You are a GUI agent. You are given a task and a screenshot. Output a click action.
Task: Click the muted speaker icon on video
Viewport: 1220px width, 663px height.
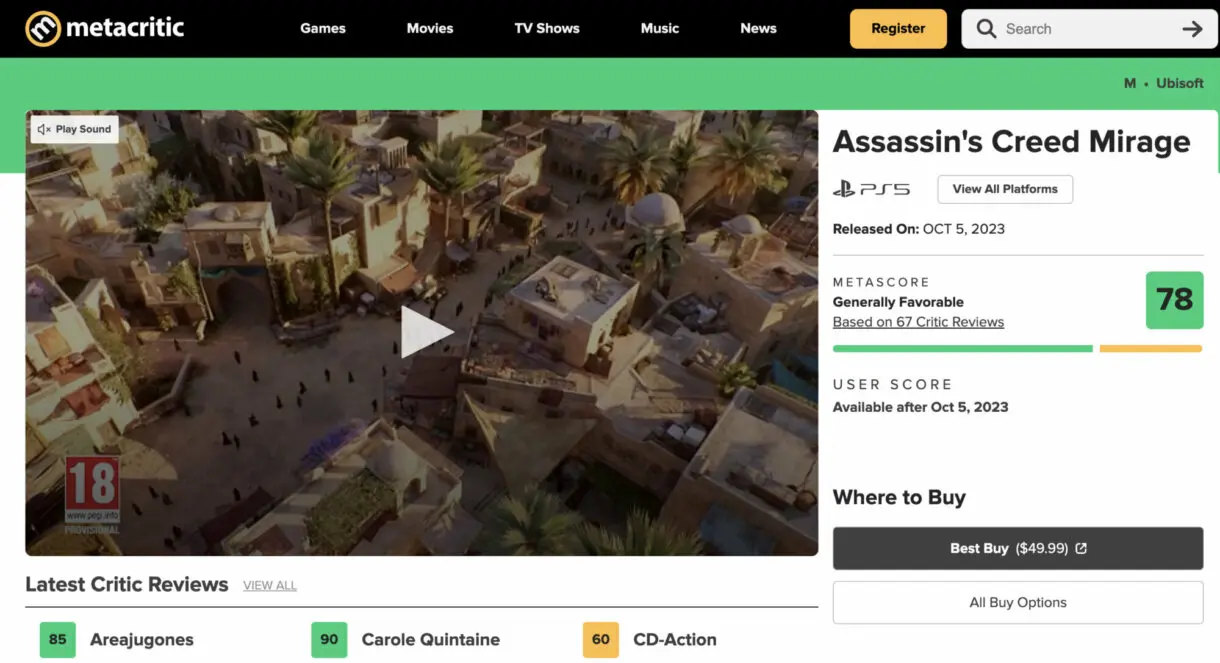point(44,129)
